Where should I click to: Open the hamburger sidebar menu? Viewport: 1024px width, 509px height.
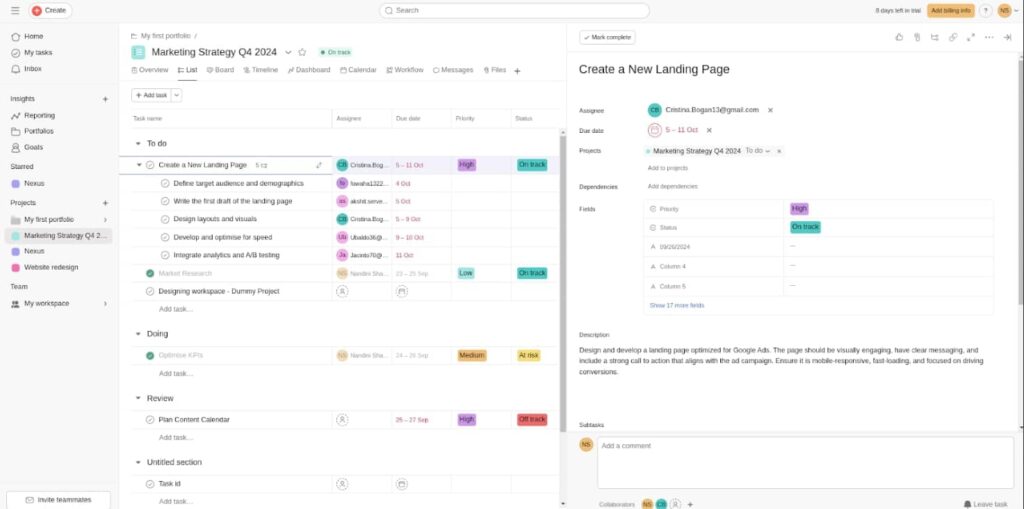(x=15, y=10)
